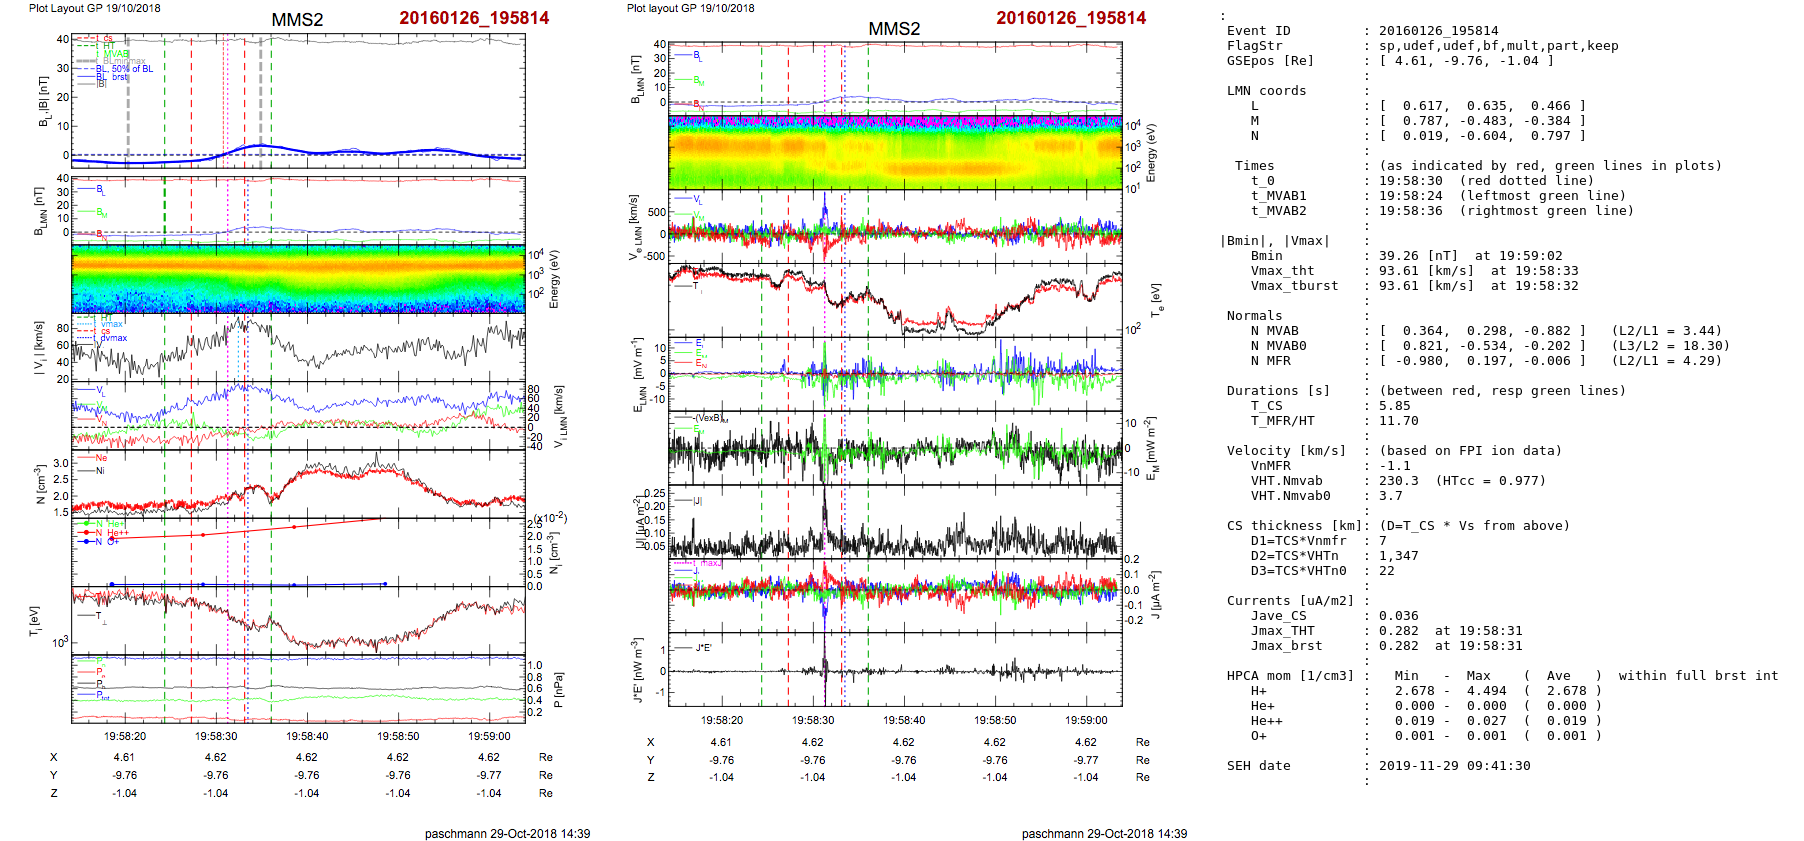Image resolution: width=1804 pixels, height=841 pixels.
Task: Click the electron energy spectrogram in right plot
Action: point(895,151)
